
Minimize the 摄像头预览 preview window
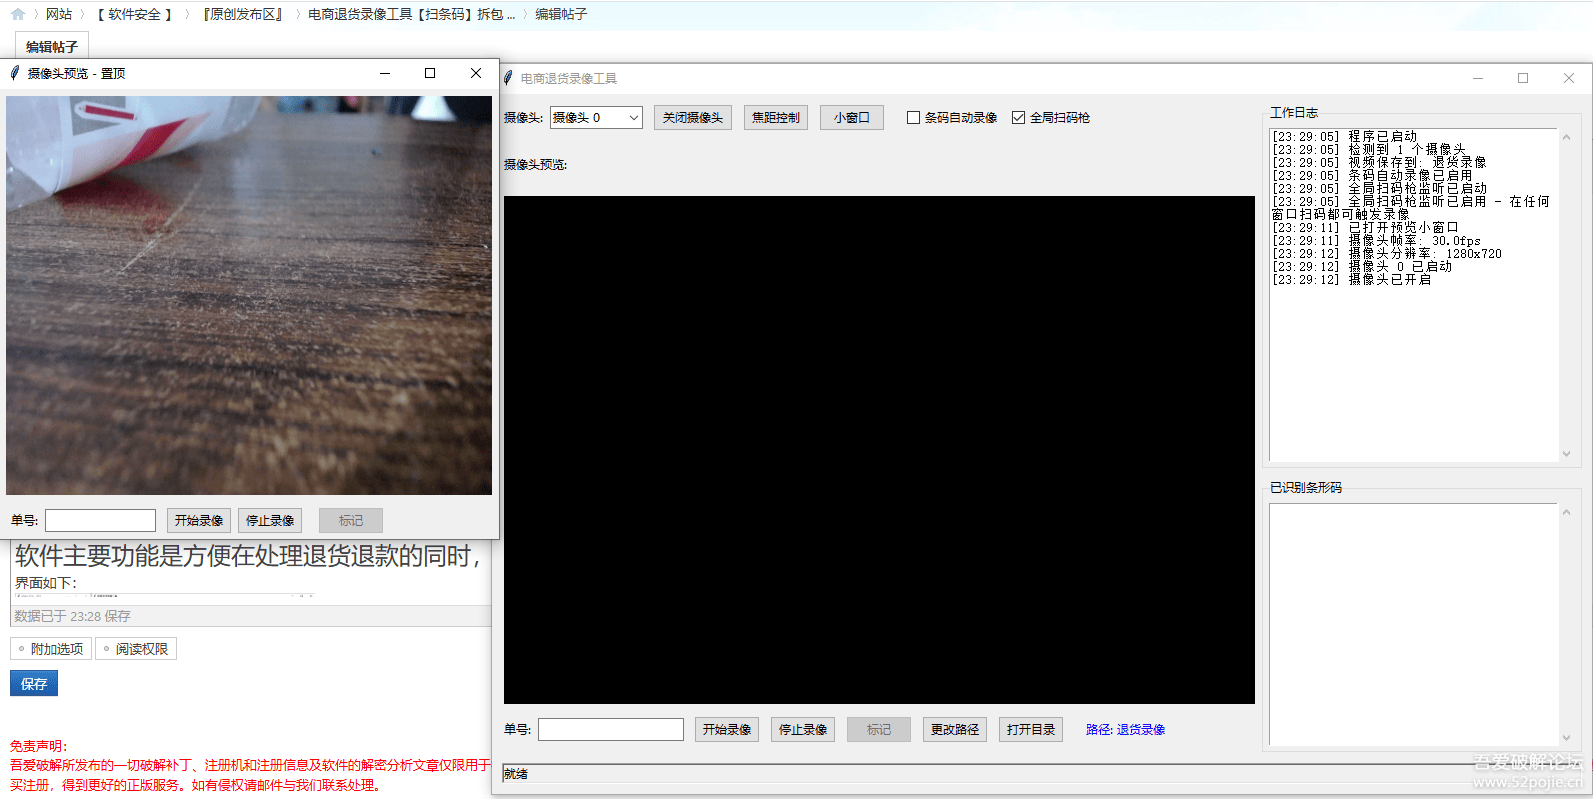pyautogui.click(x=385, y=73)
